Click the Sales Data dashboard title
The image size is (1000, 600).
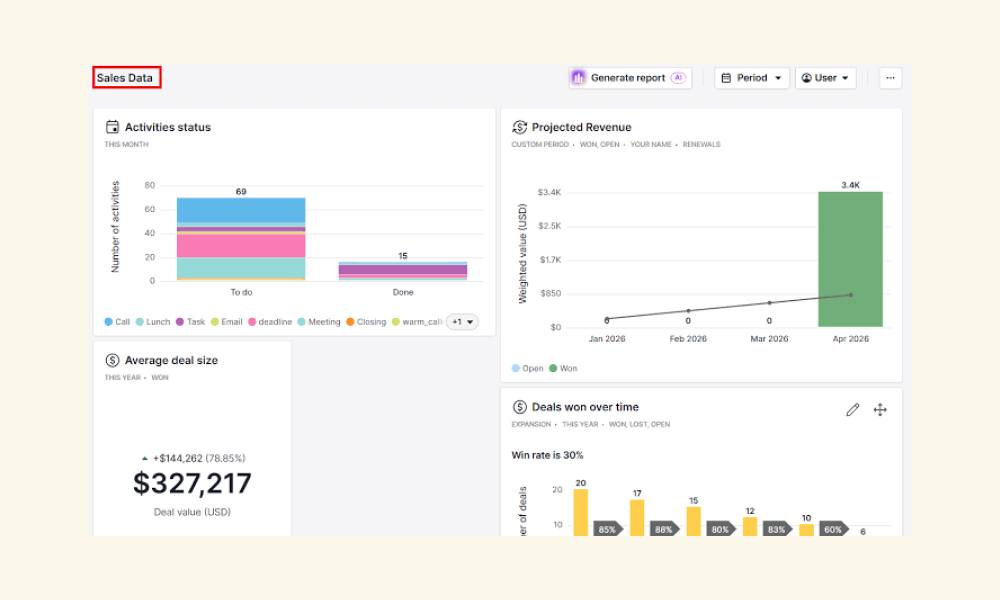125,78
